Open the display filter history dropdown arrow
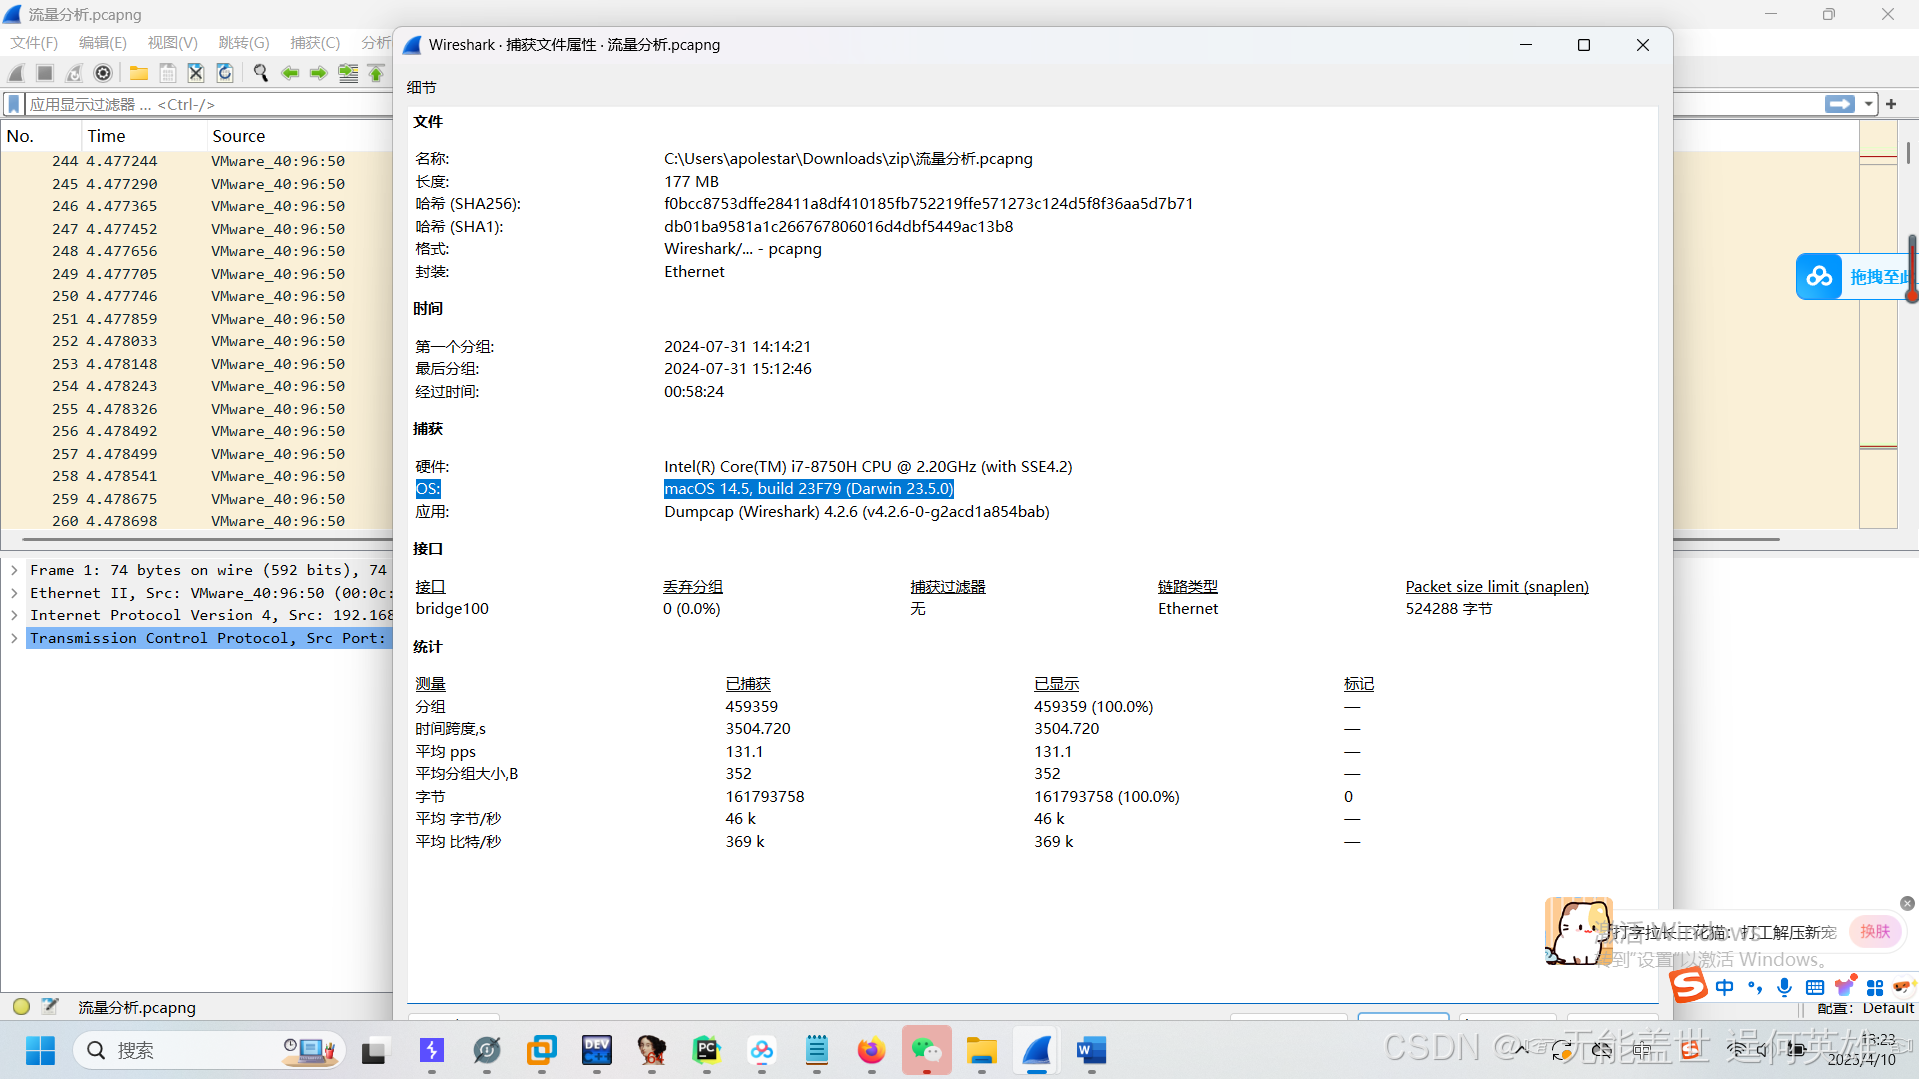1919x1079 pixels. tap(1868, 104)
